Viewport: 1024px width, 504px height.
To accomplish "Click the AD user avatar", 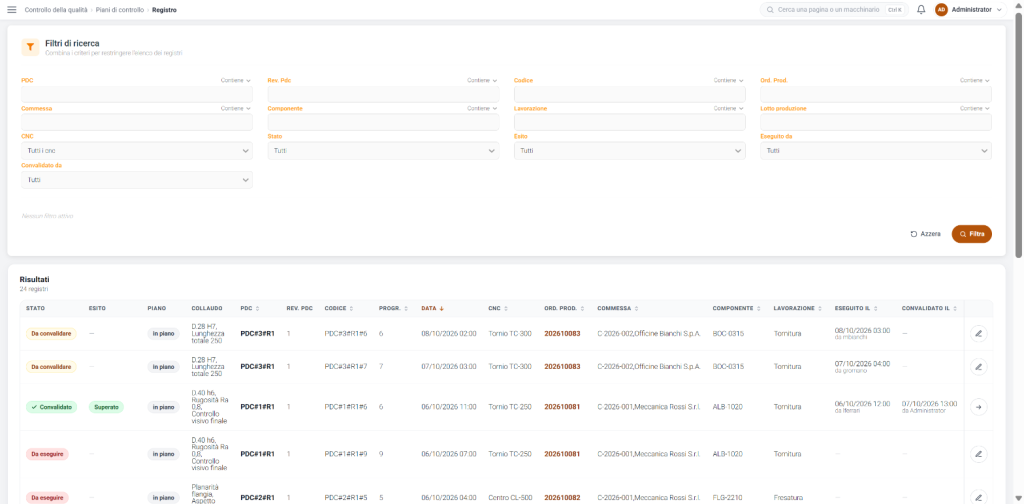I will (941, 10).
